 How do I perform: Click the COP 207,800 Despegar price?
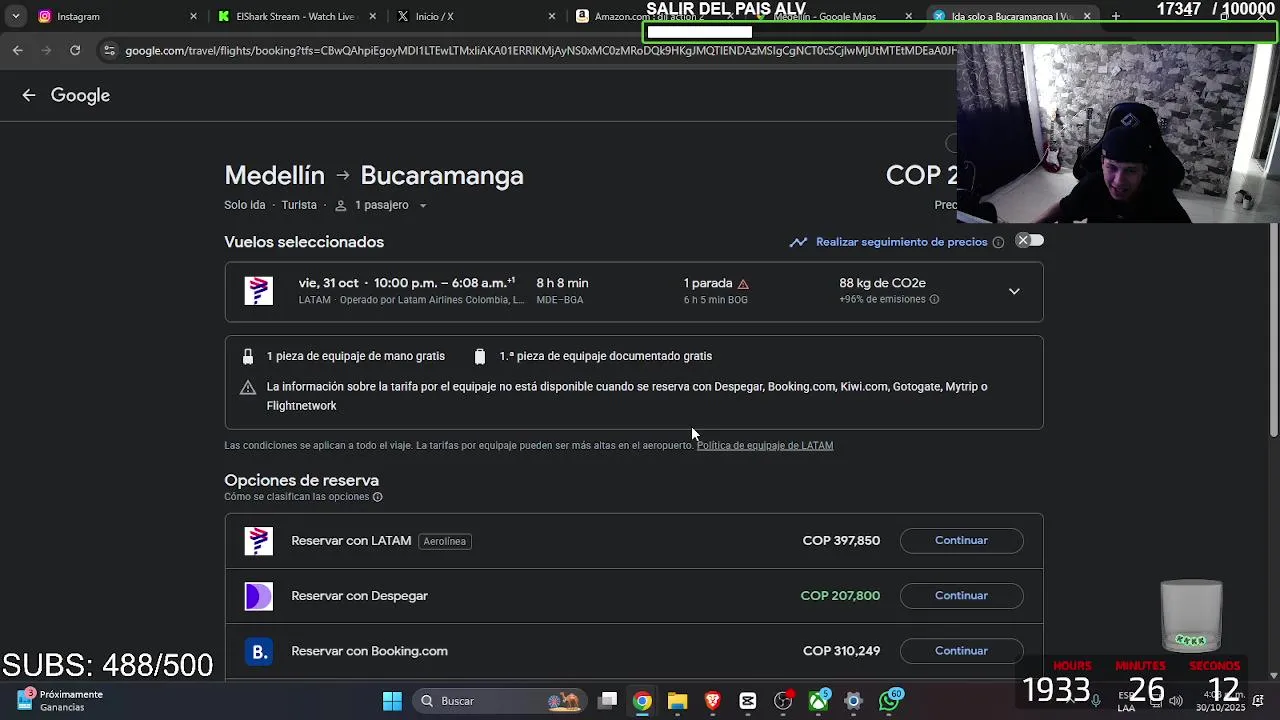840,595
